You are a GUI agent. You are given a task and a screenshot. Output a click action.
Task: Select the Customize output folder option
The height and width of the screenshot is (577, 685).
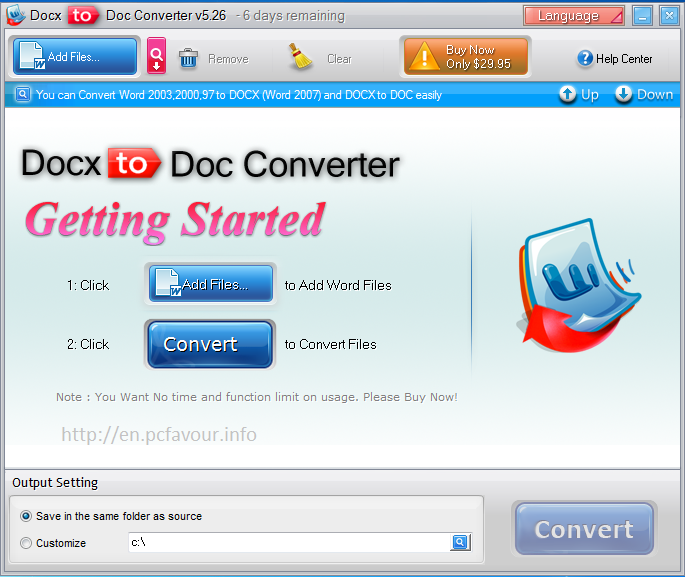point(26,543)
